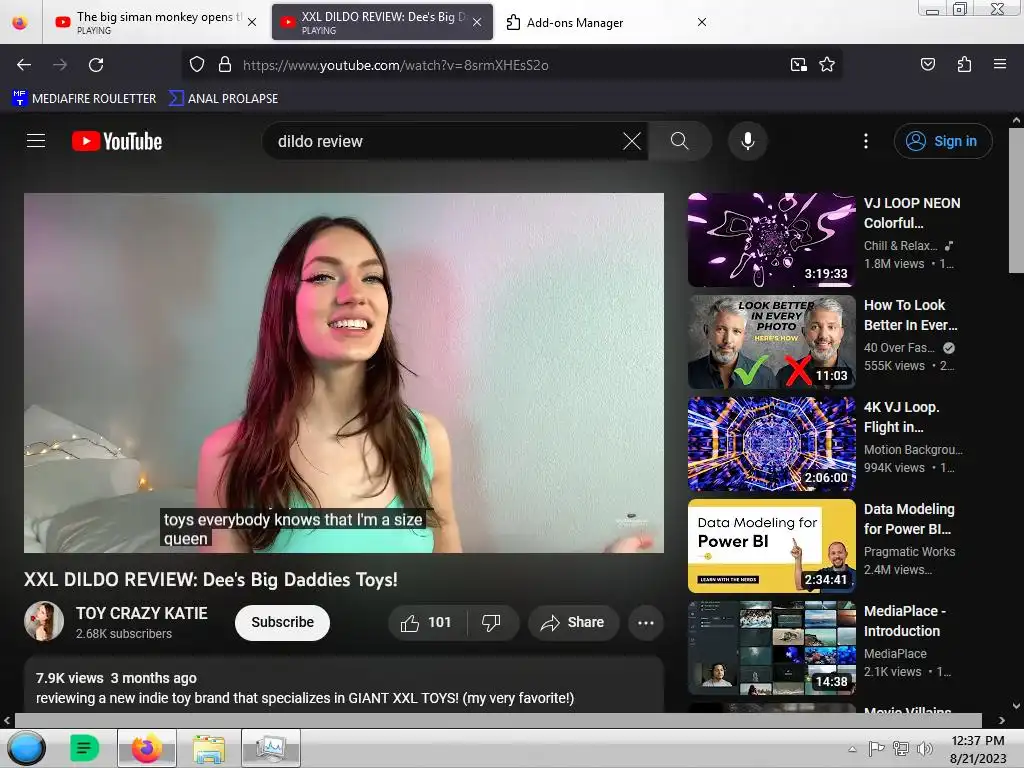This screenshot has height=768, width=1024.
Task: Click 'How To Look Better In Ever...' title
Action: [910, 315]
